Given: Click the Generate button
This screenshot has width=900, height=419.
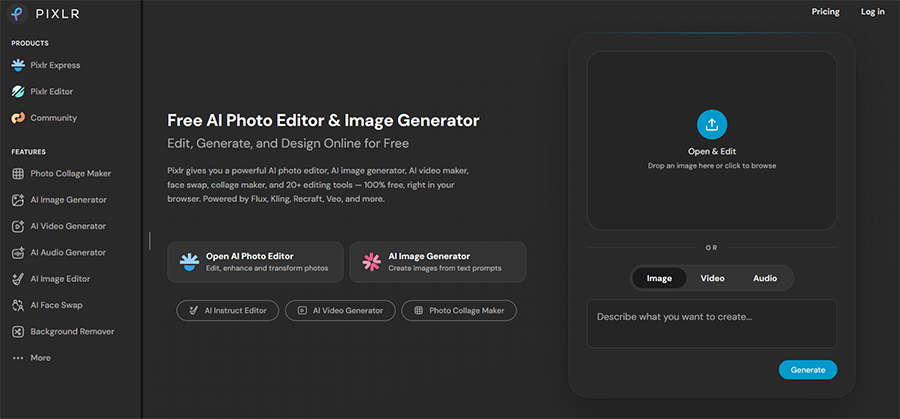Looking at the screenshot, I should pos(808,370).
